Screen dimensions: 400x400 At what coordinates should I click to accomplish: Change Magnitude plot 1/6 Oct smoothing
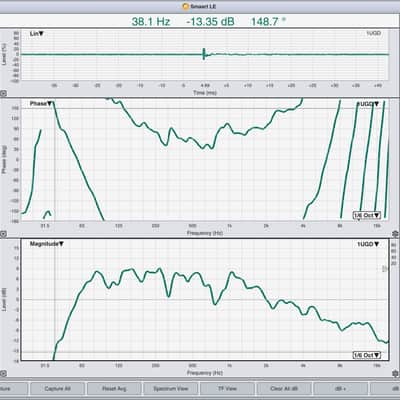(x=367, y=355)
